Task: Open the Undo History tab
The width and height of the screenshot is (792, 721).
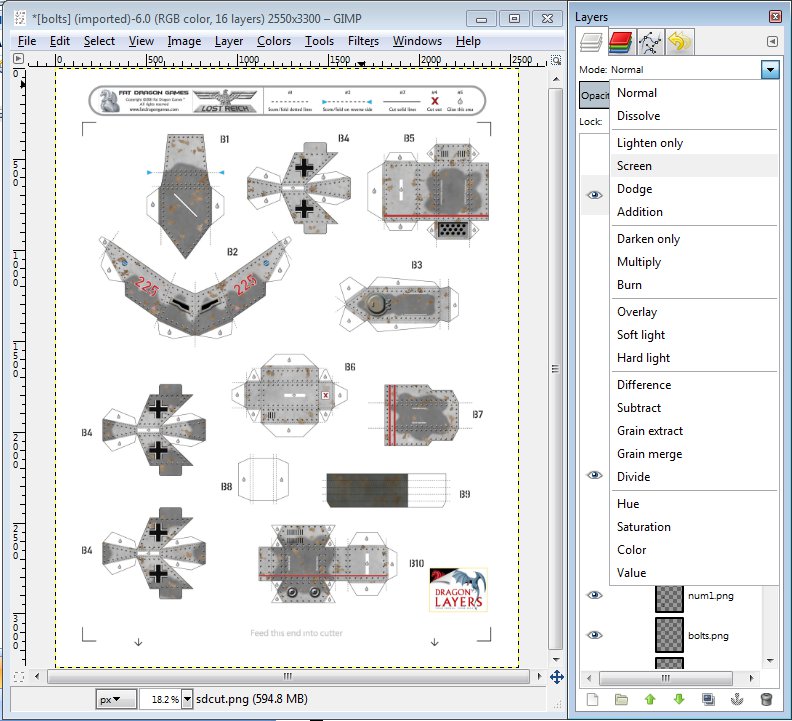Action: [x=680, y=42]
